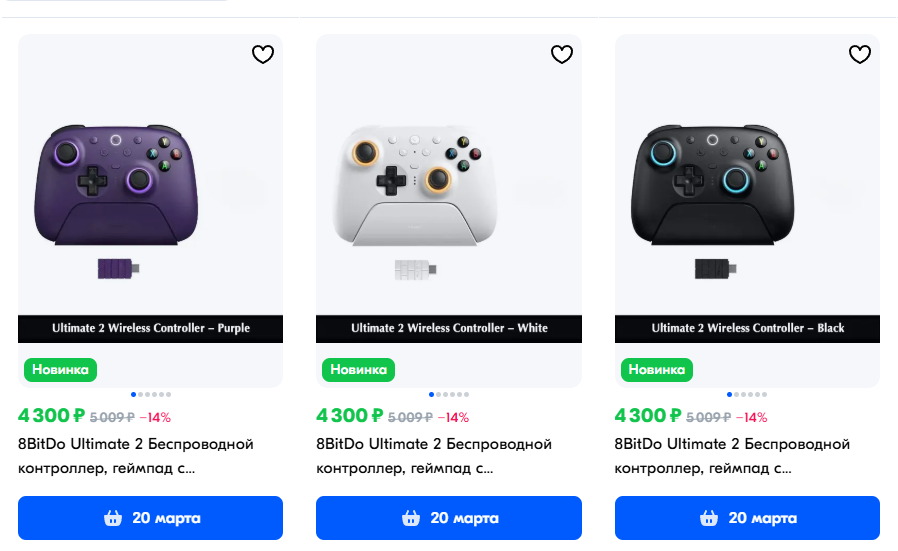Open purple 8BitDo Ultimate 2 product title
898x551 pixels.
[136, 456]
